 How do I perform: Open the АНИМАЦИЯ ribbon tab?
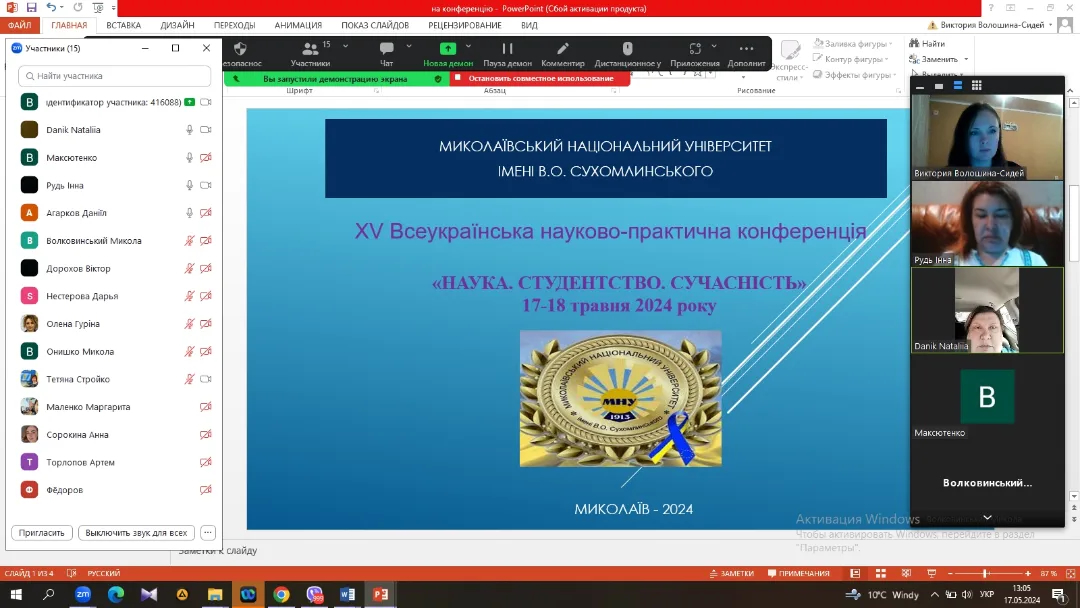pos(298,25)
